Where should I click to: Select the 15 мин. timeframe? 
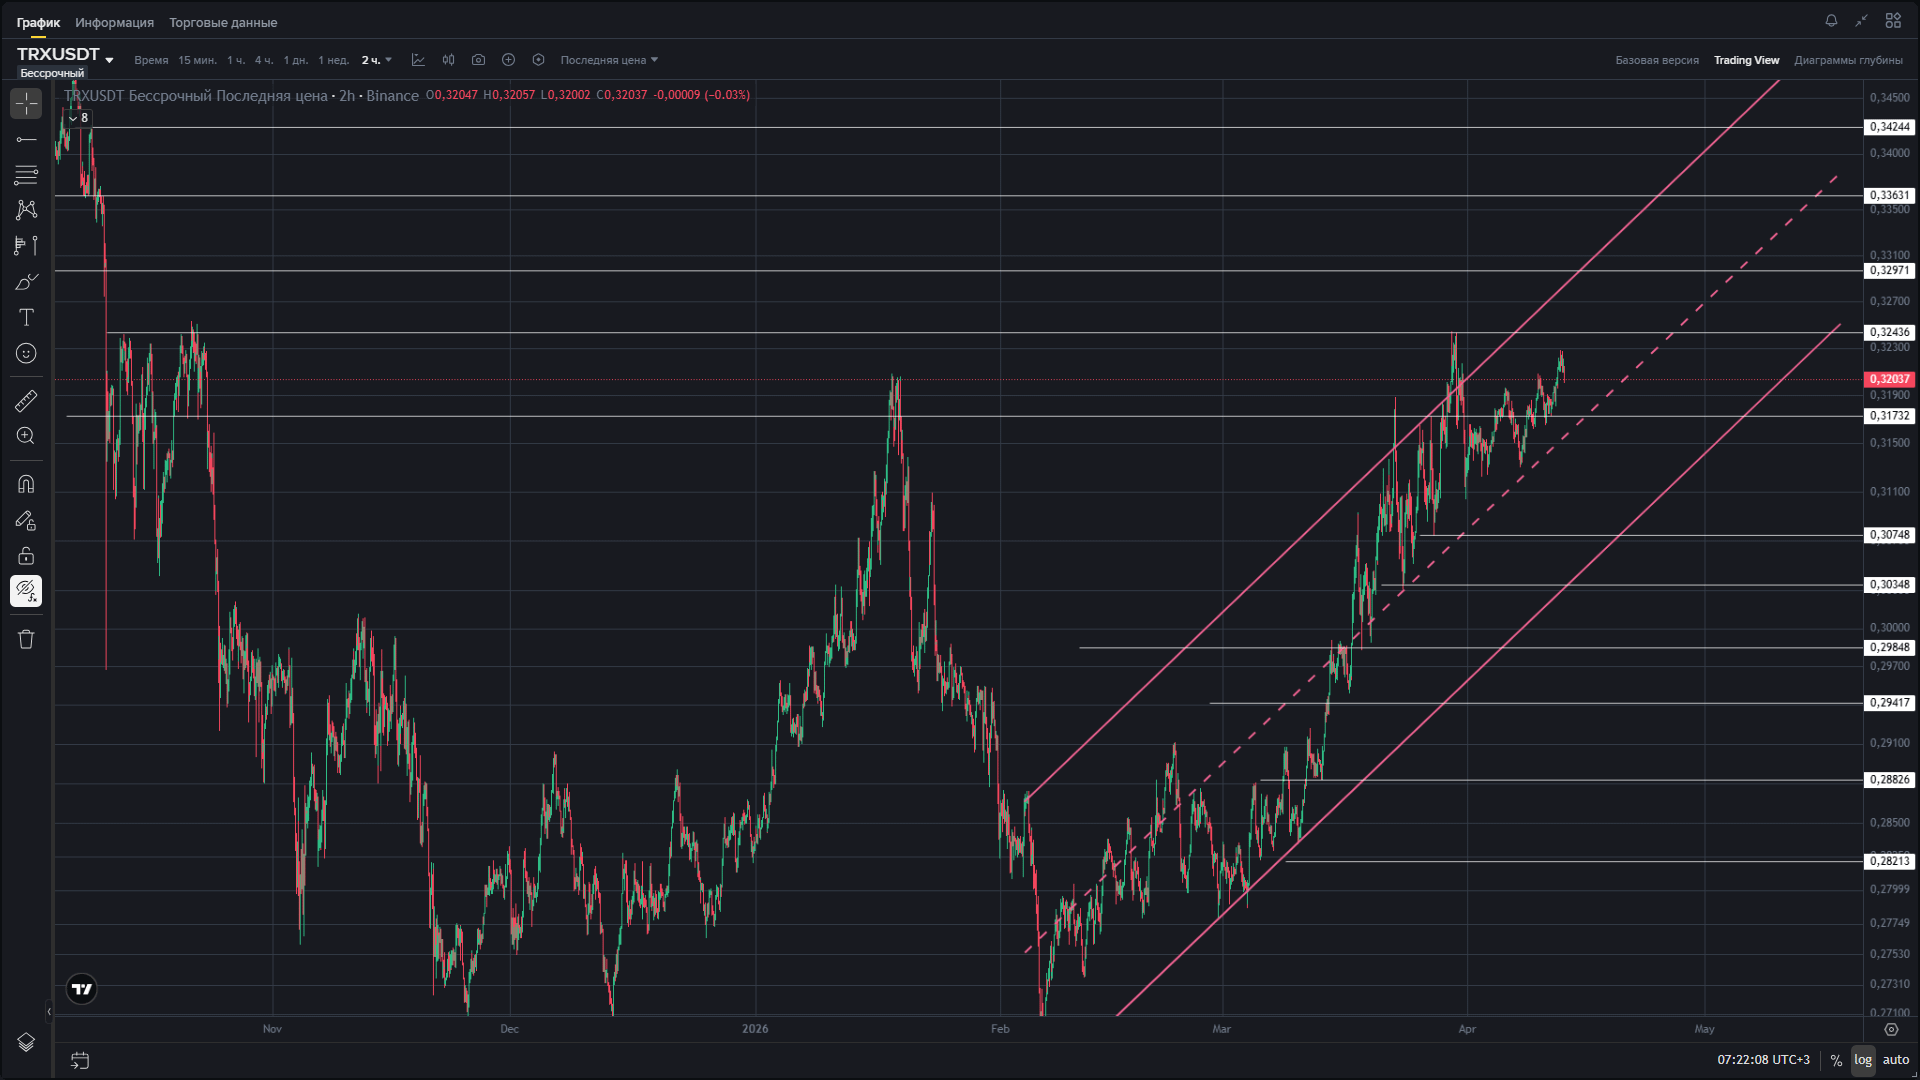[197, 60]
